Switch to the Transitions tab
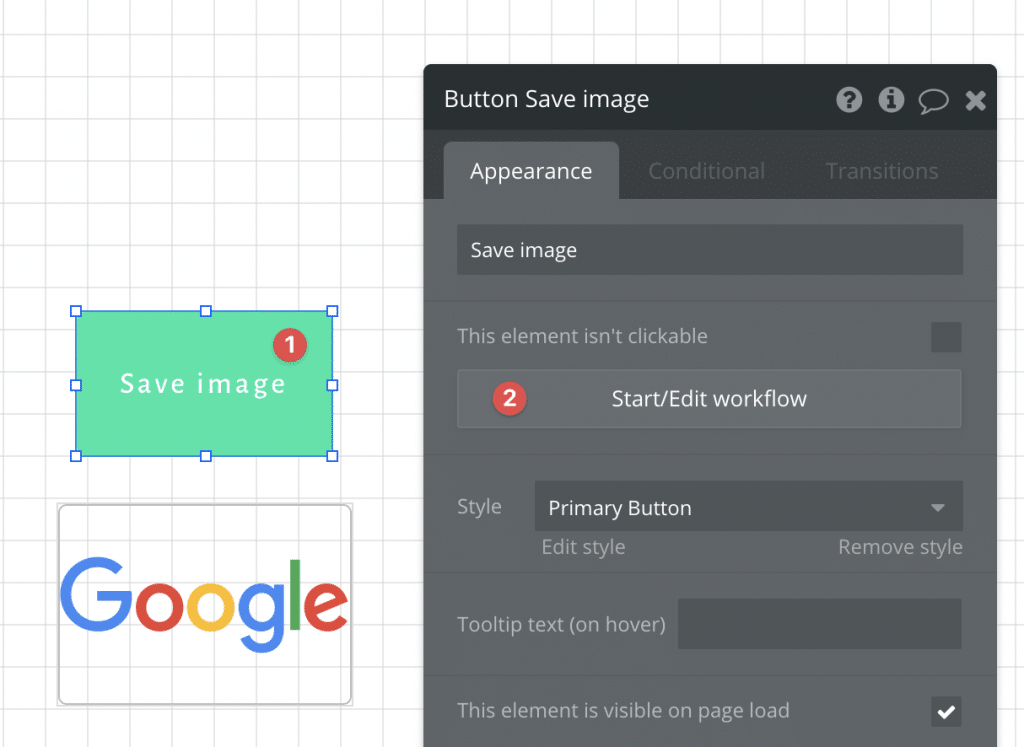 point(881,171)
